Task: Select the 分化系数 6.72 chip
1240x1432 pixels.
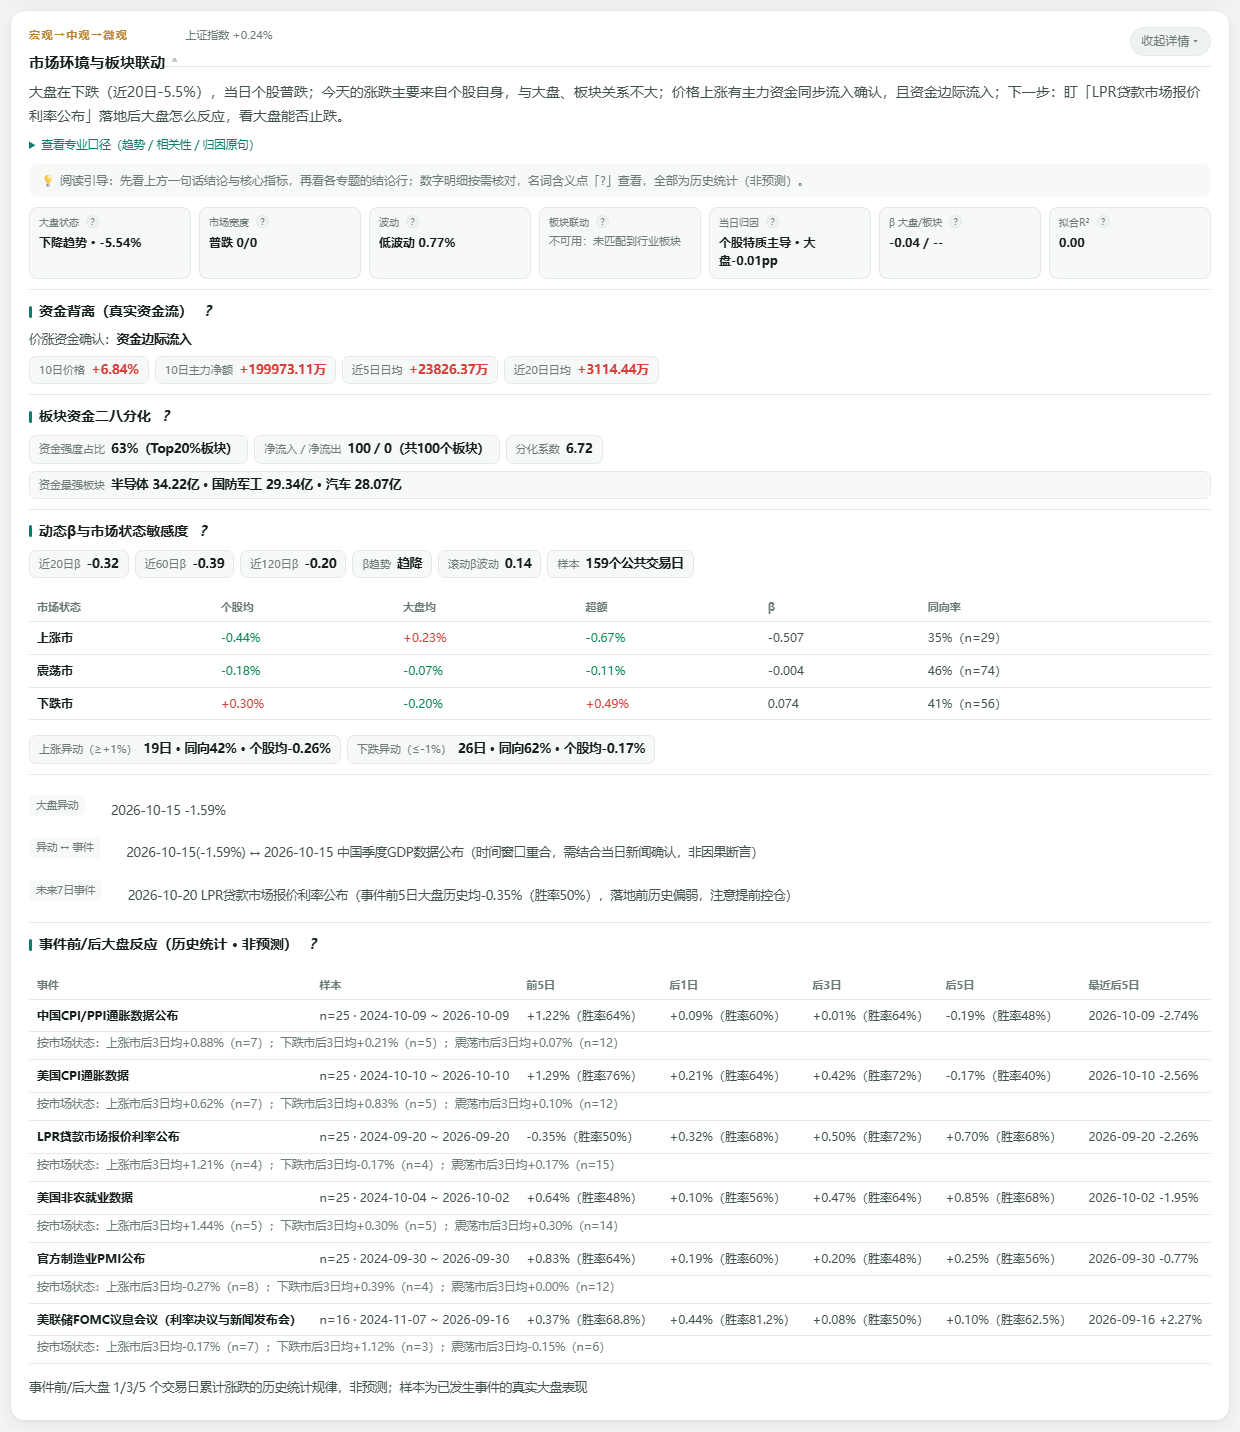Action: click(x=554, y=449)
